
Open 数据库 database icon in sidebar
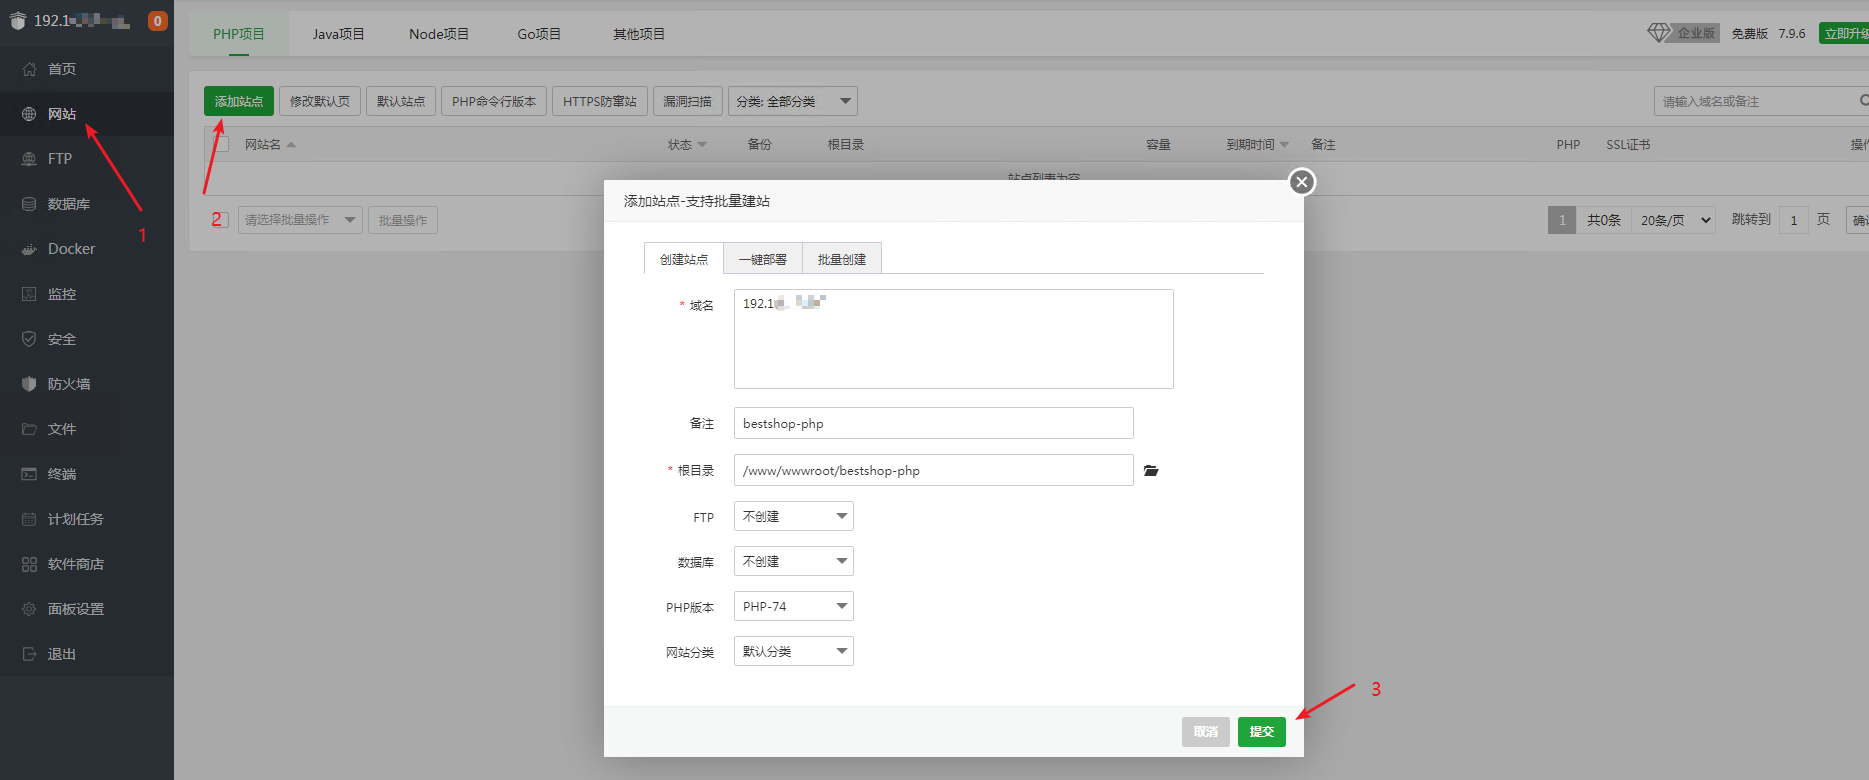29,204
